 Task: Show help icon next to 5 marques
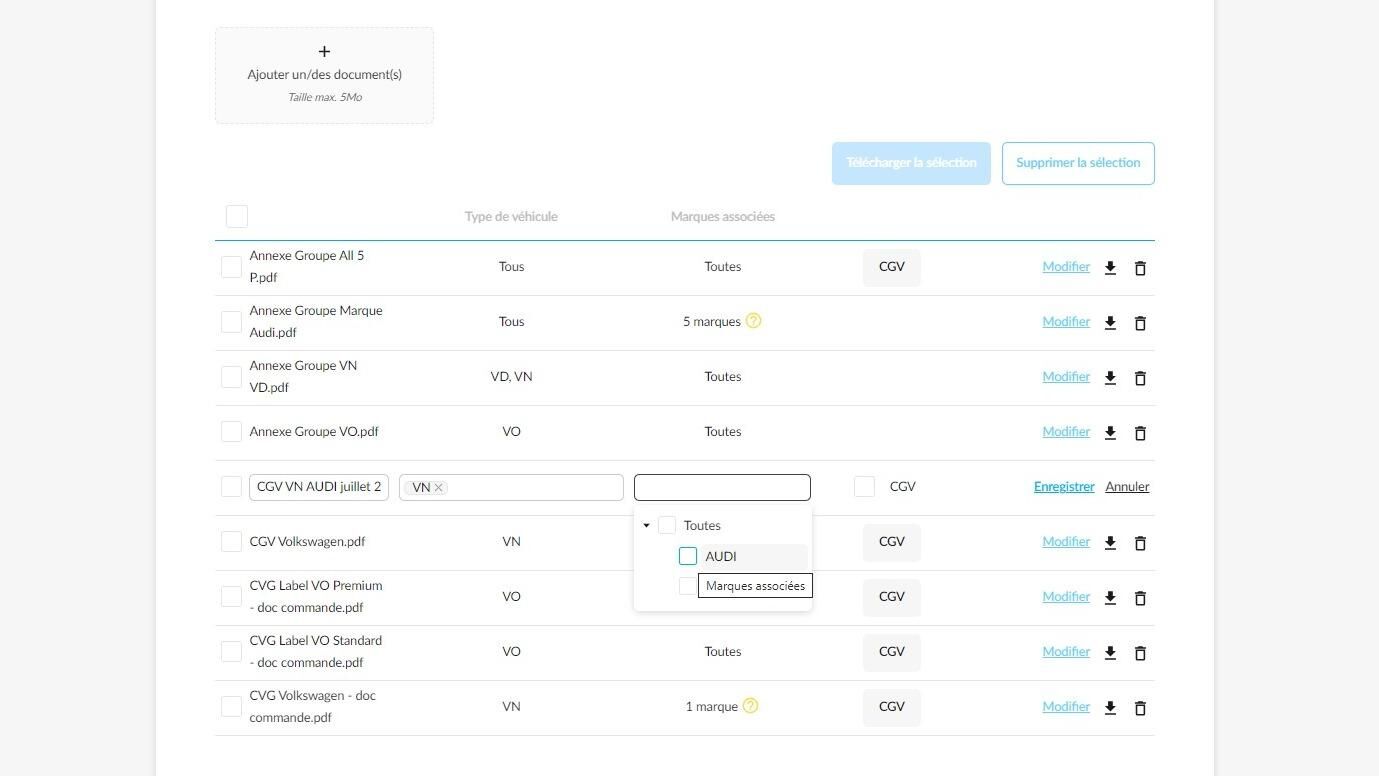(754, 321)
